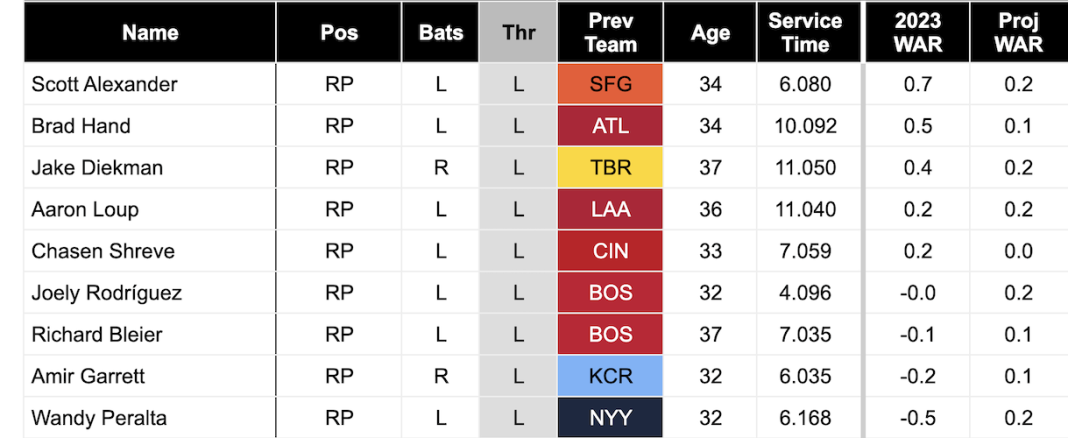This screenshot has height=438, width=1068.
Task: Select the Wandy Peralta name cell
Action: tap(99, 418)
